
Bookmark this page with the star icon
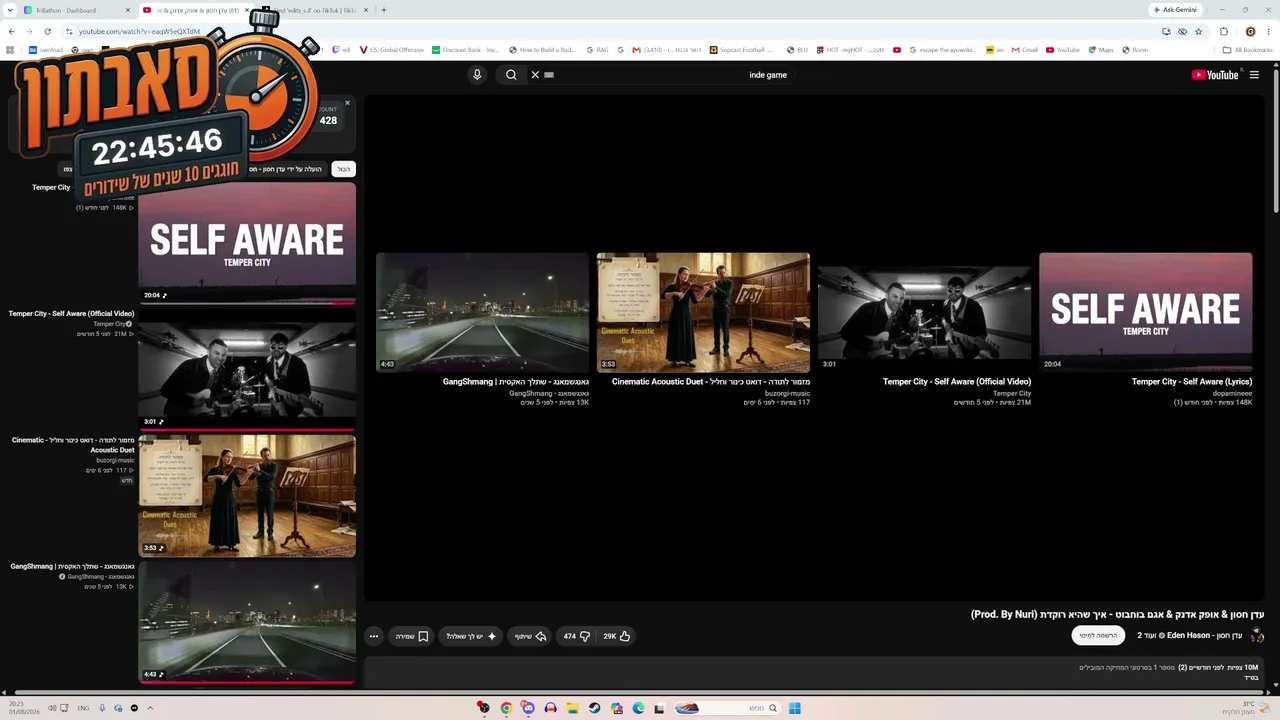1199,31
